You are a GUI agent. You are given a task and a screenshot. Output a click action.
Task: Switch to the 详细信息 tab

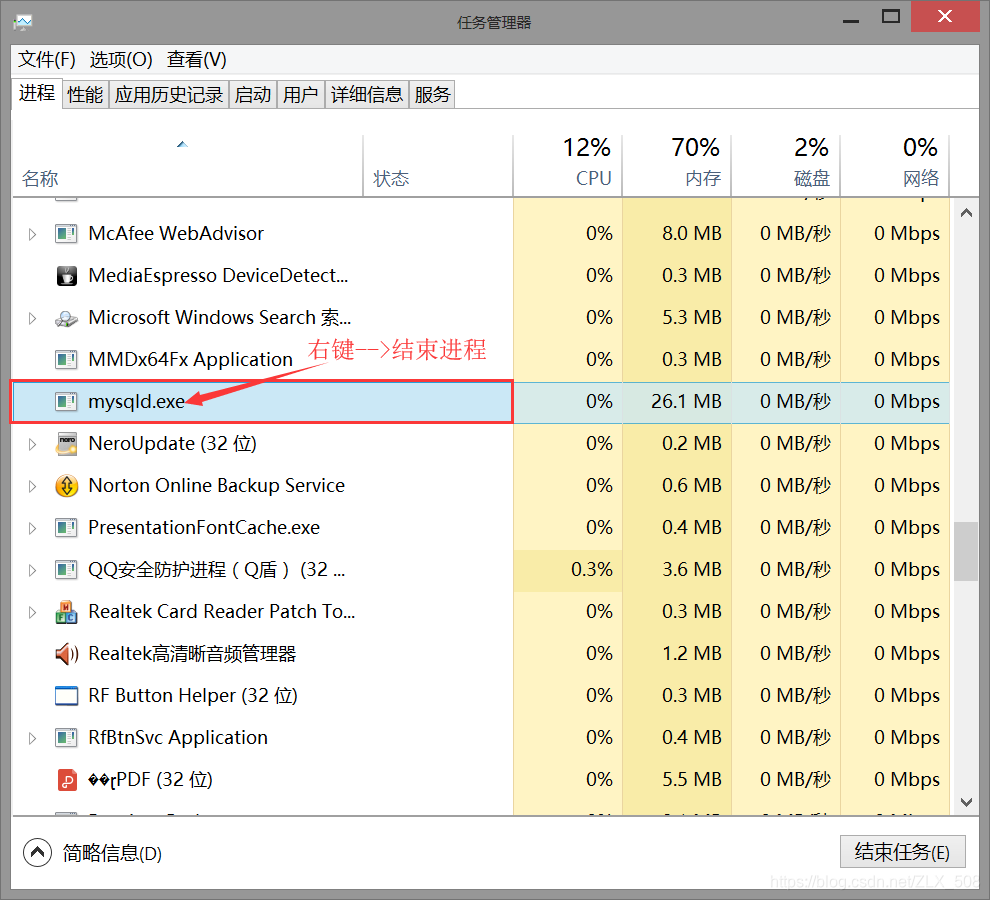click(367, 95)
